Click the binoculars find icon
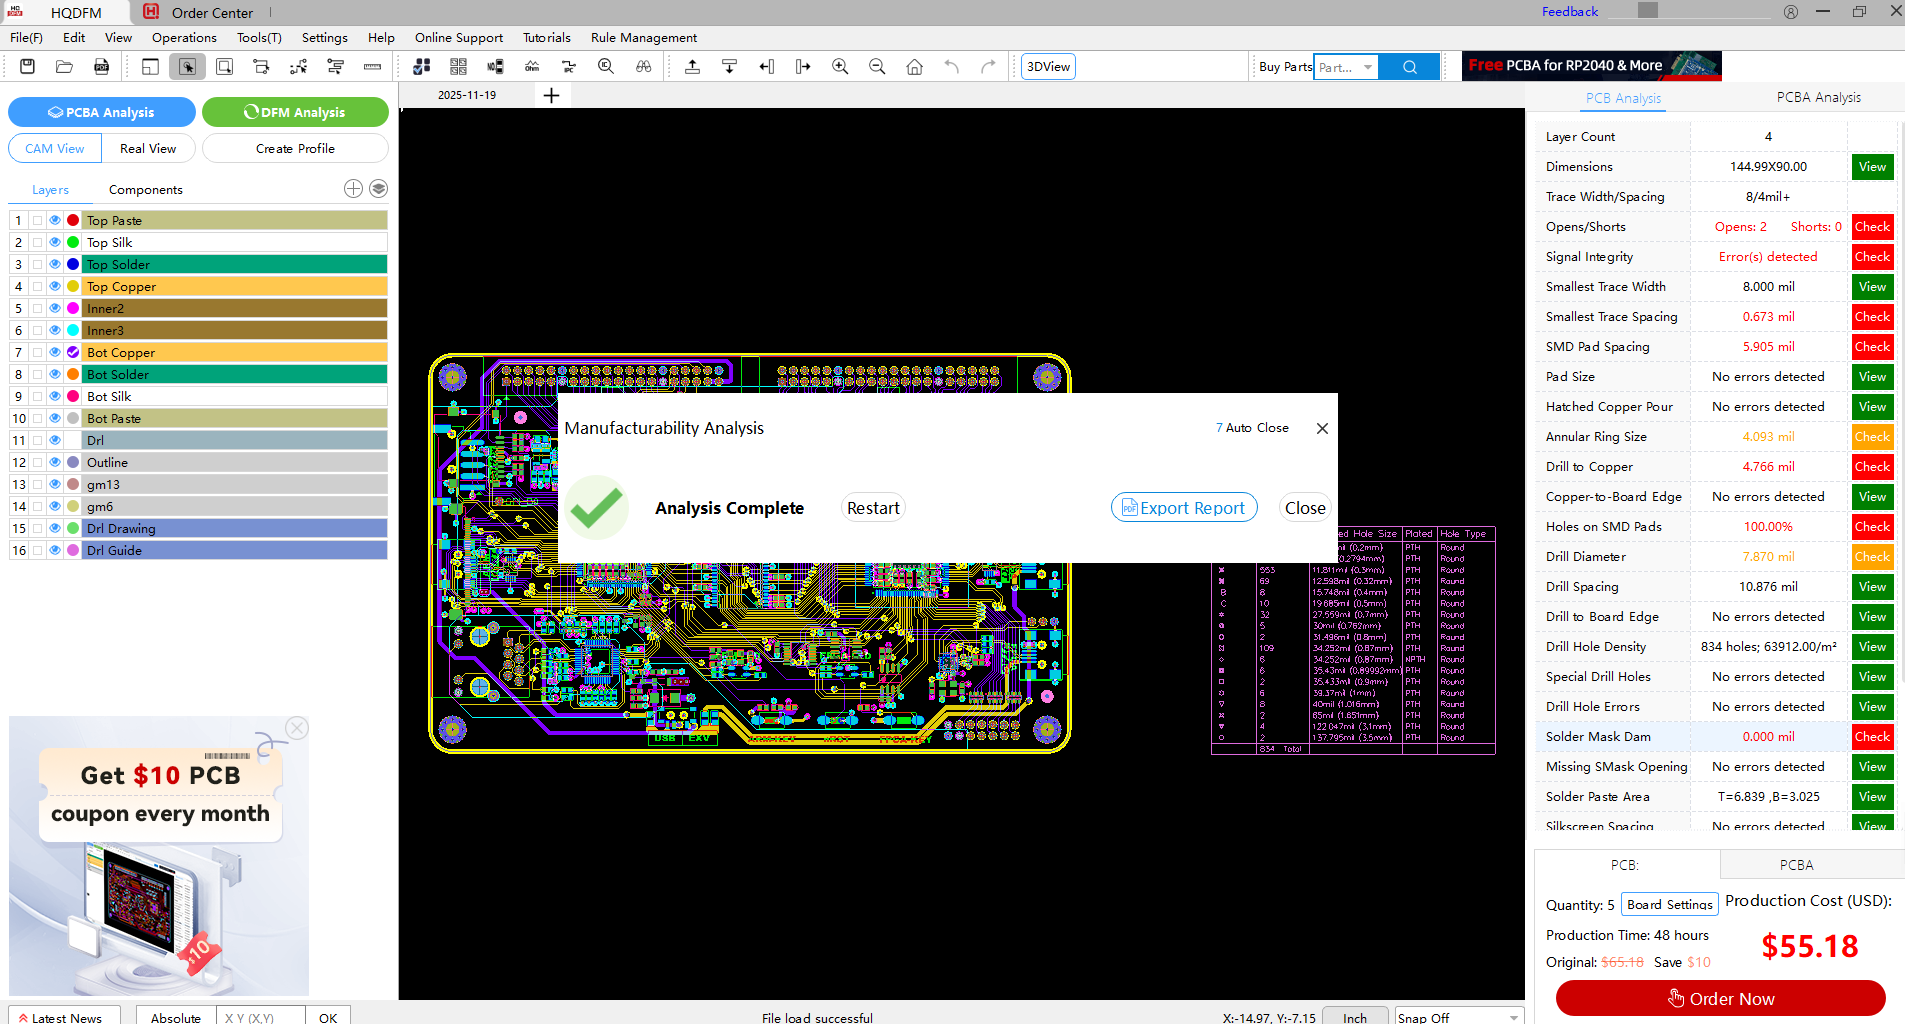 tap(643, 67)
